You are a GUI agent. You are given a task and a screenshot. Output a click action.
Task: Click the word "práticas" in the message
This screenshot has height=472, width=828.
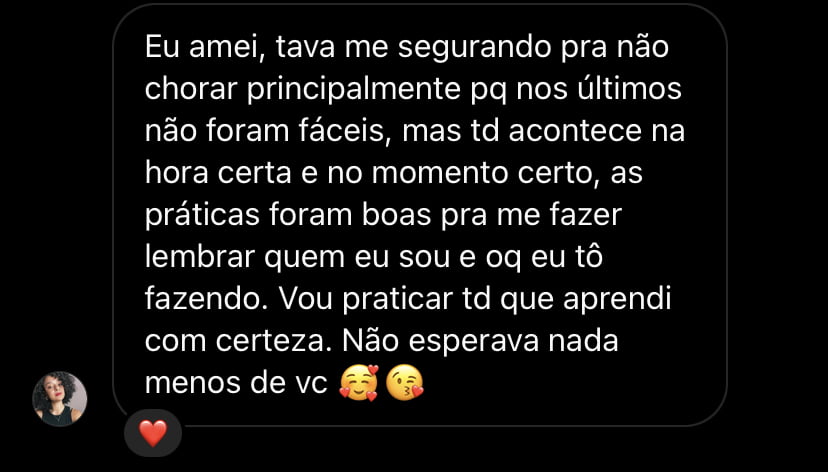pos(202,216)
